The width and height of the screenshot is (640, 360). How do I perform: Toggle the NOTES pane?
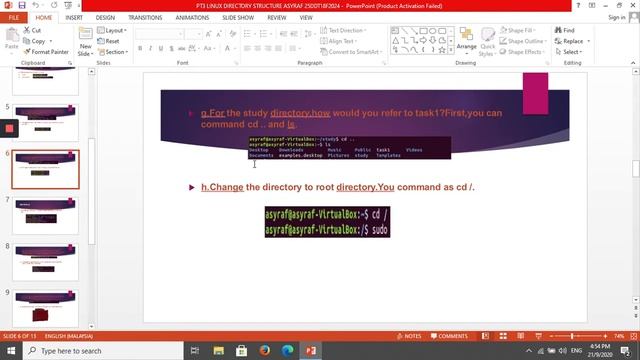409,336
